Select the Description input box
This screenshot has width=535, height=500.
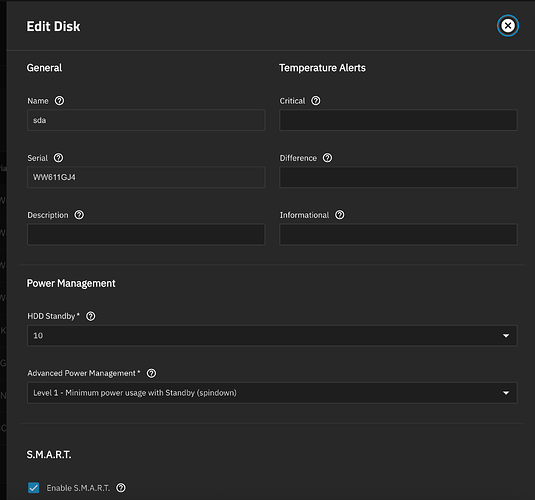(146, 234)
